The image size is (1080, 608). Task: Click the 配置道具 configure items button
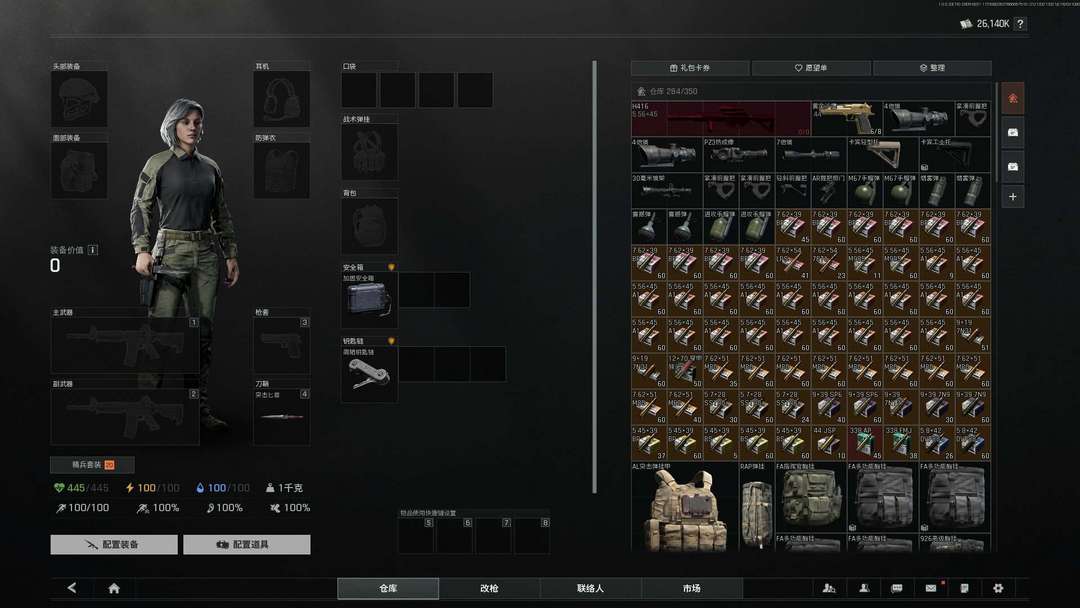click(247, 545)
